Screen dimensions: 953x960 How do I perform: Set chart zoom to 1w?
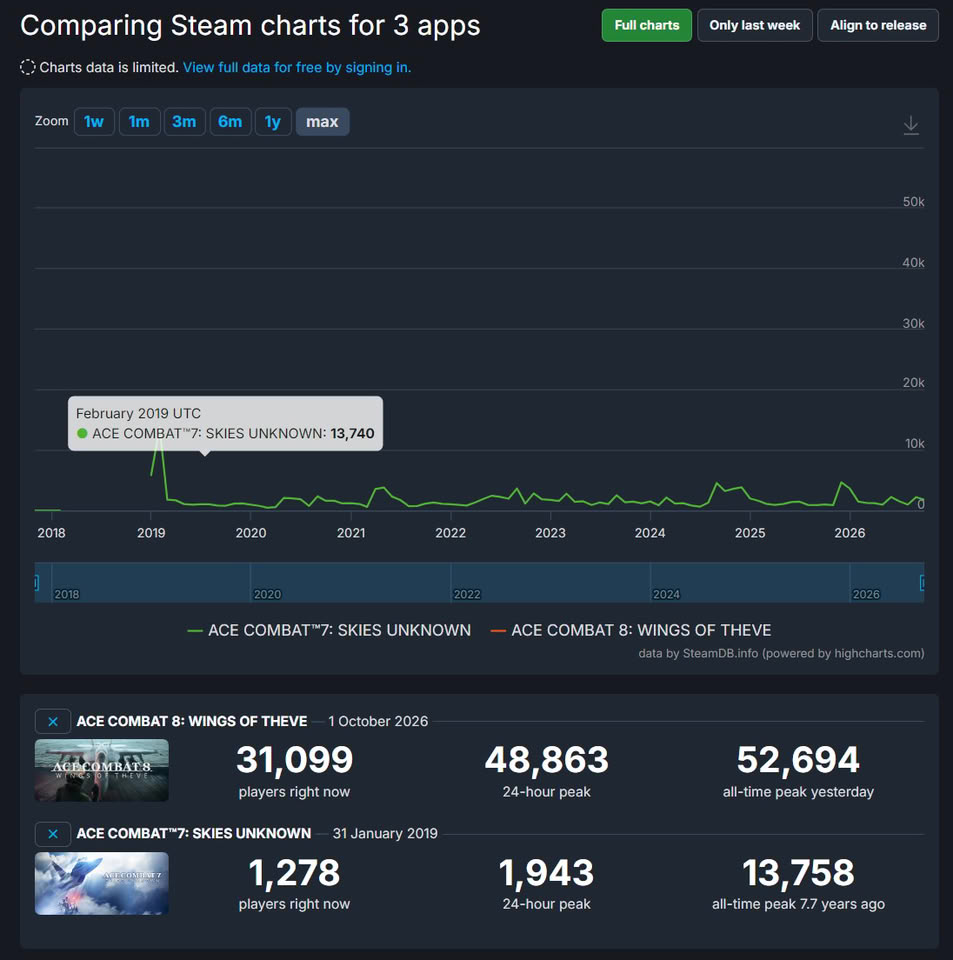coord(94,122)
